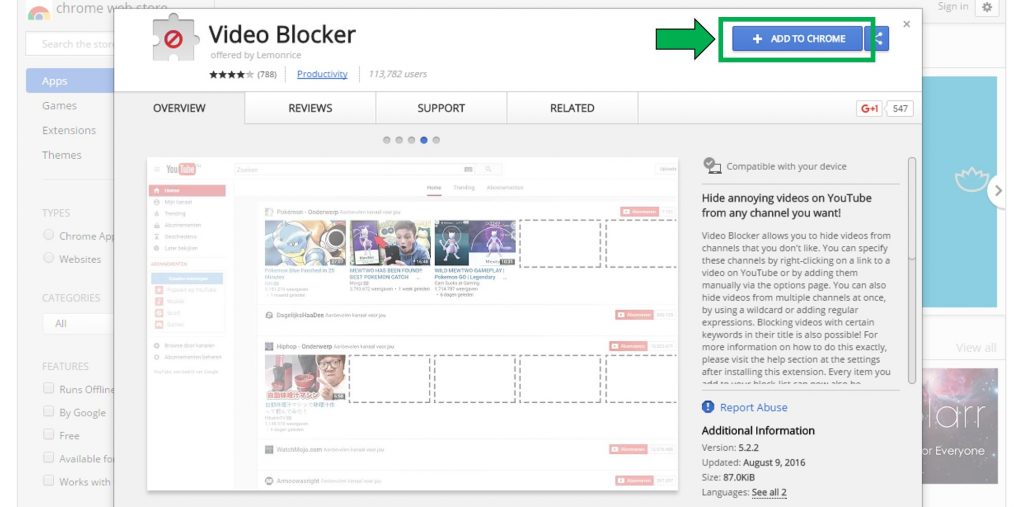This screenshot has height=507, width=1024.
Task: Open the settings gear icon
Action: pyautogui.click(x=987, y=7)
